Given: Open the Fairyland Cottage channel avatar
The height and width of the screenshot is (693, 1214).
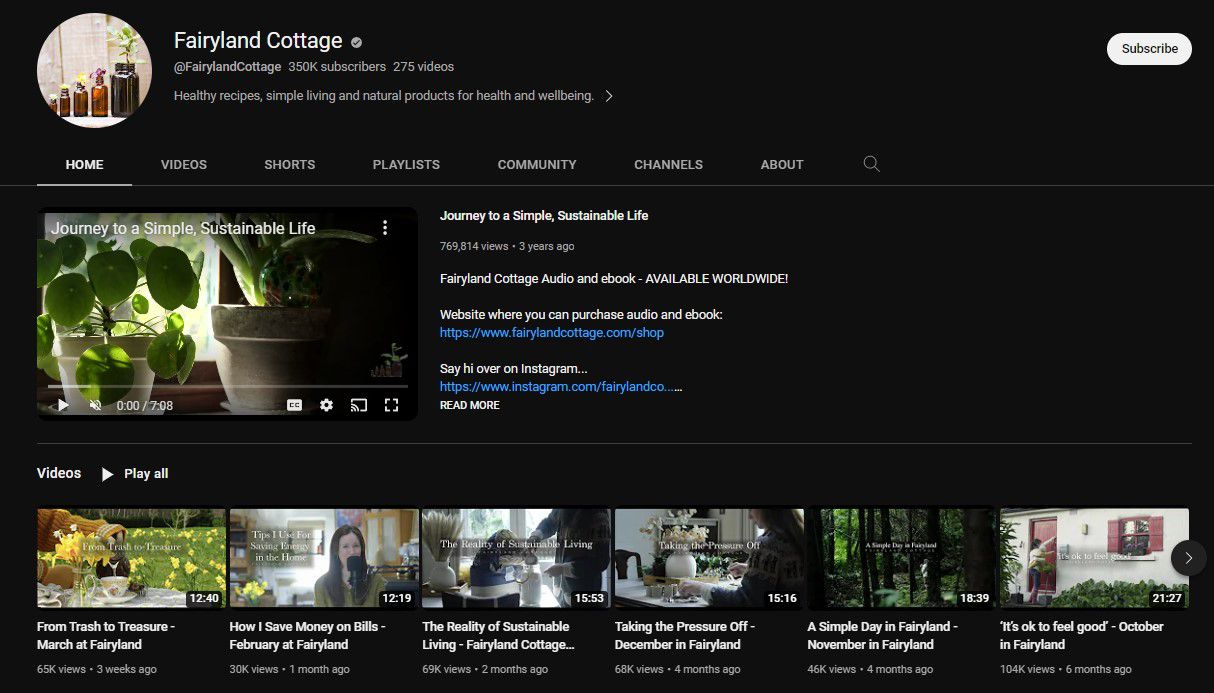Looking at the screenshot, I should pos(94,70).
